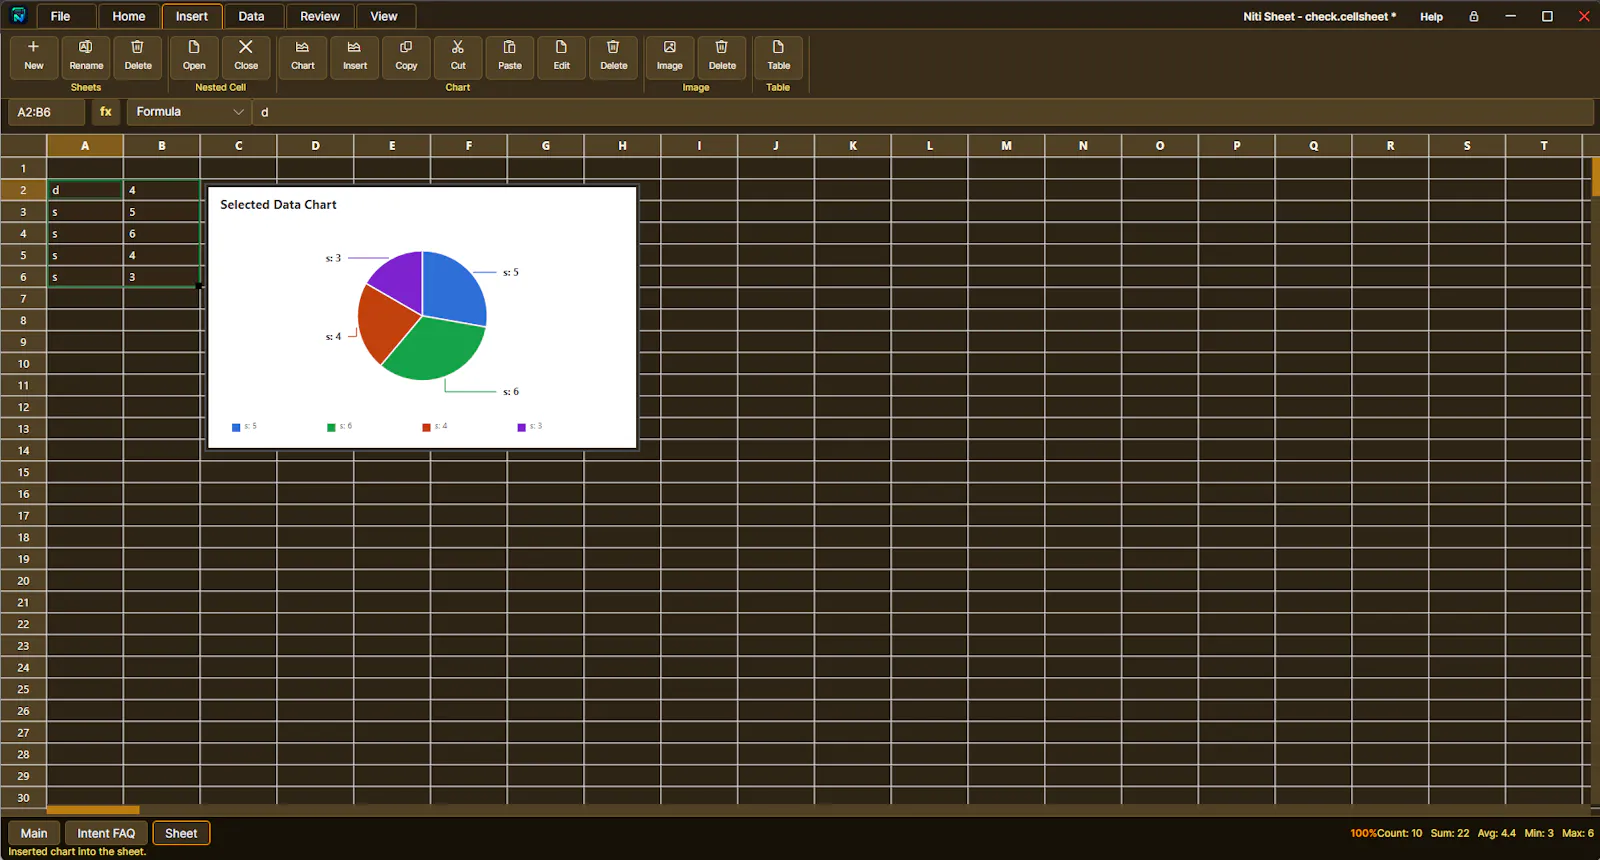Open the Intent FAQ sheet tab
The image size is (1600, 860).
106,833
